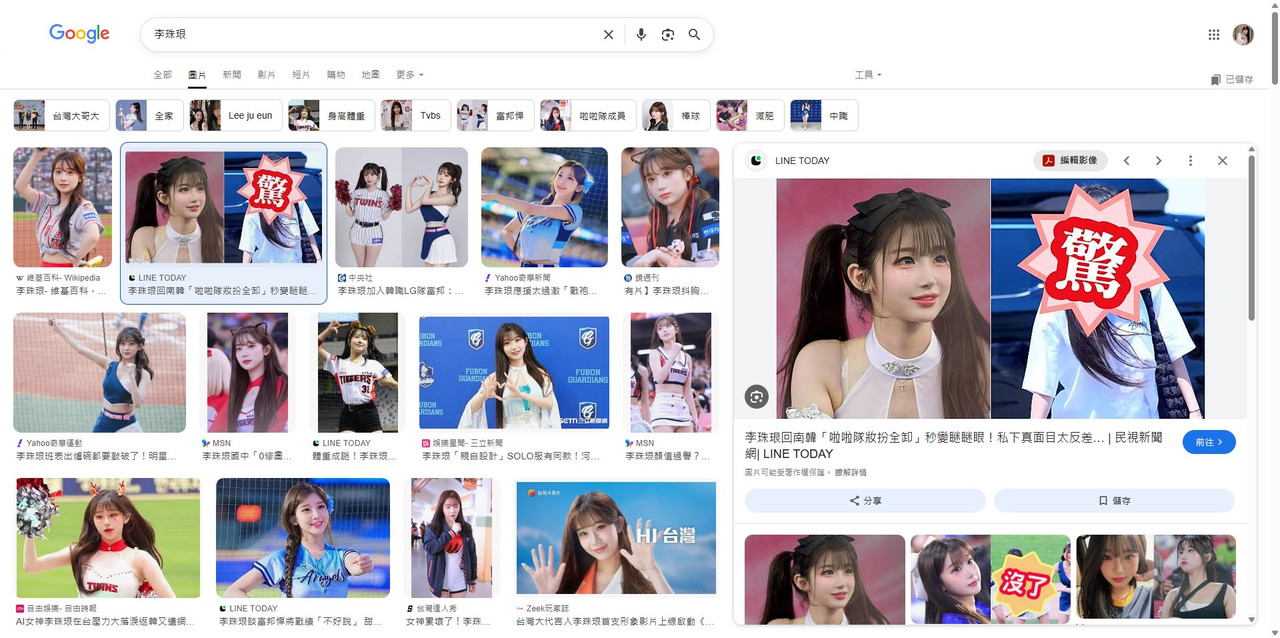Image resolution: width=1280 pixels, height=638 pixels.
Task: Open the 中央社 image result thumbnail
Action: pyautogui.click(x=401, y=208)
